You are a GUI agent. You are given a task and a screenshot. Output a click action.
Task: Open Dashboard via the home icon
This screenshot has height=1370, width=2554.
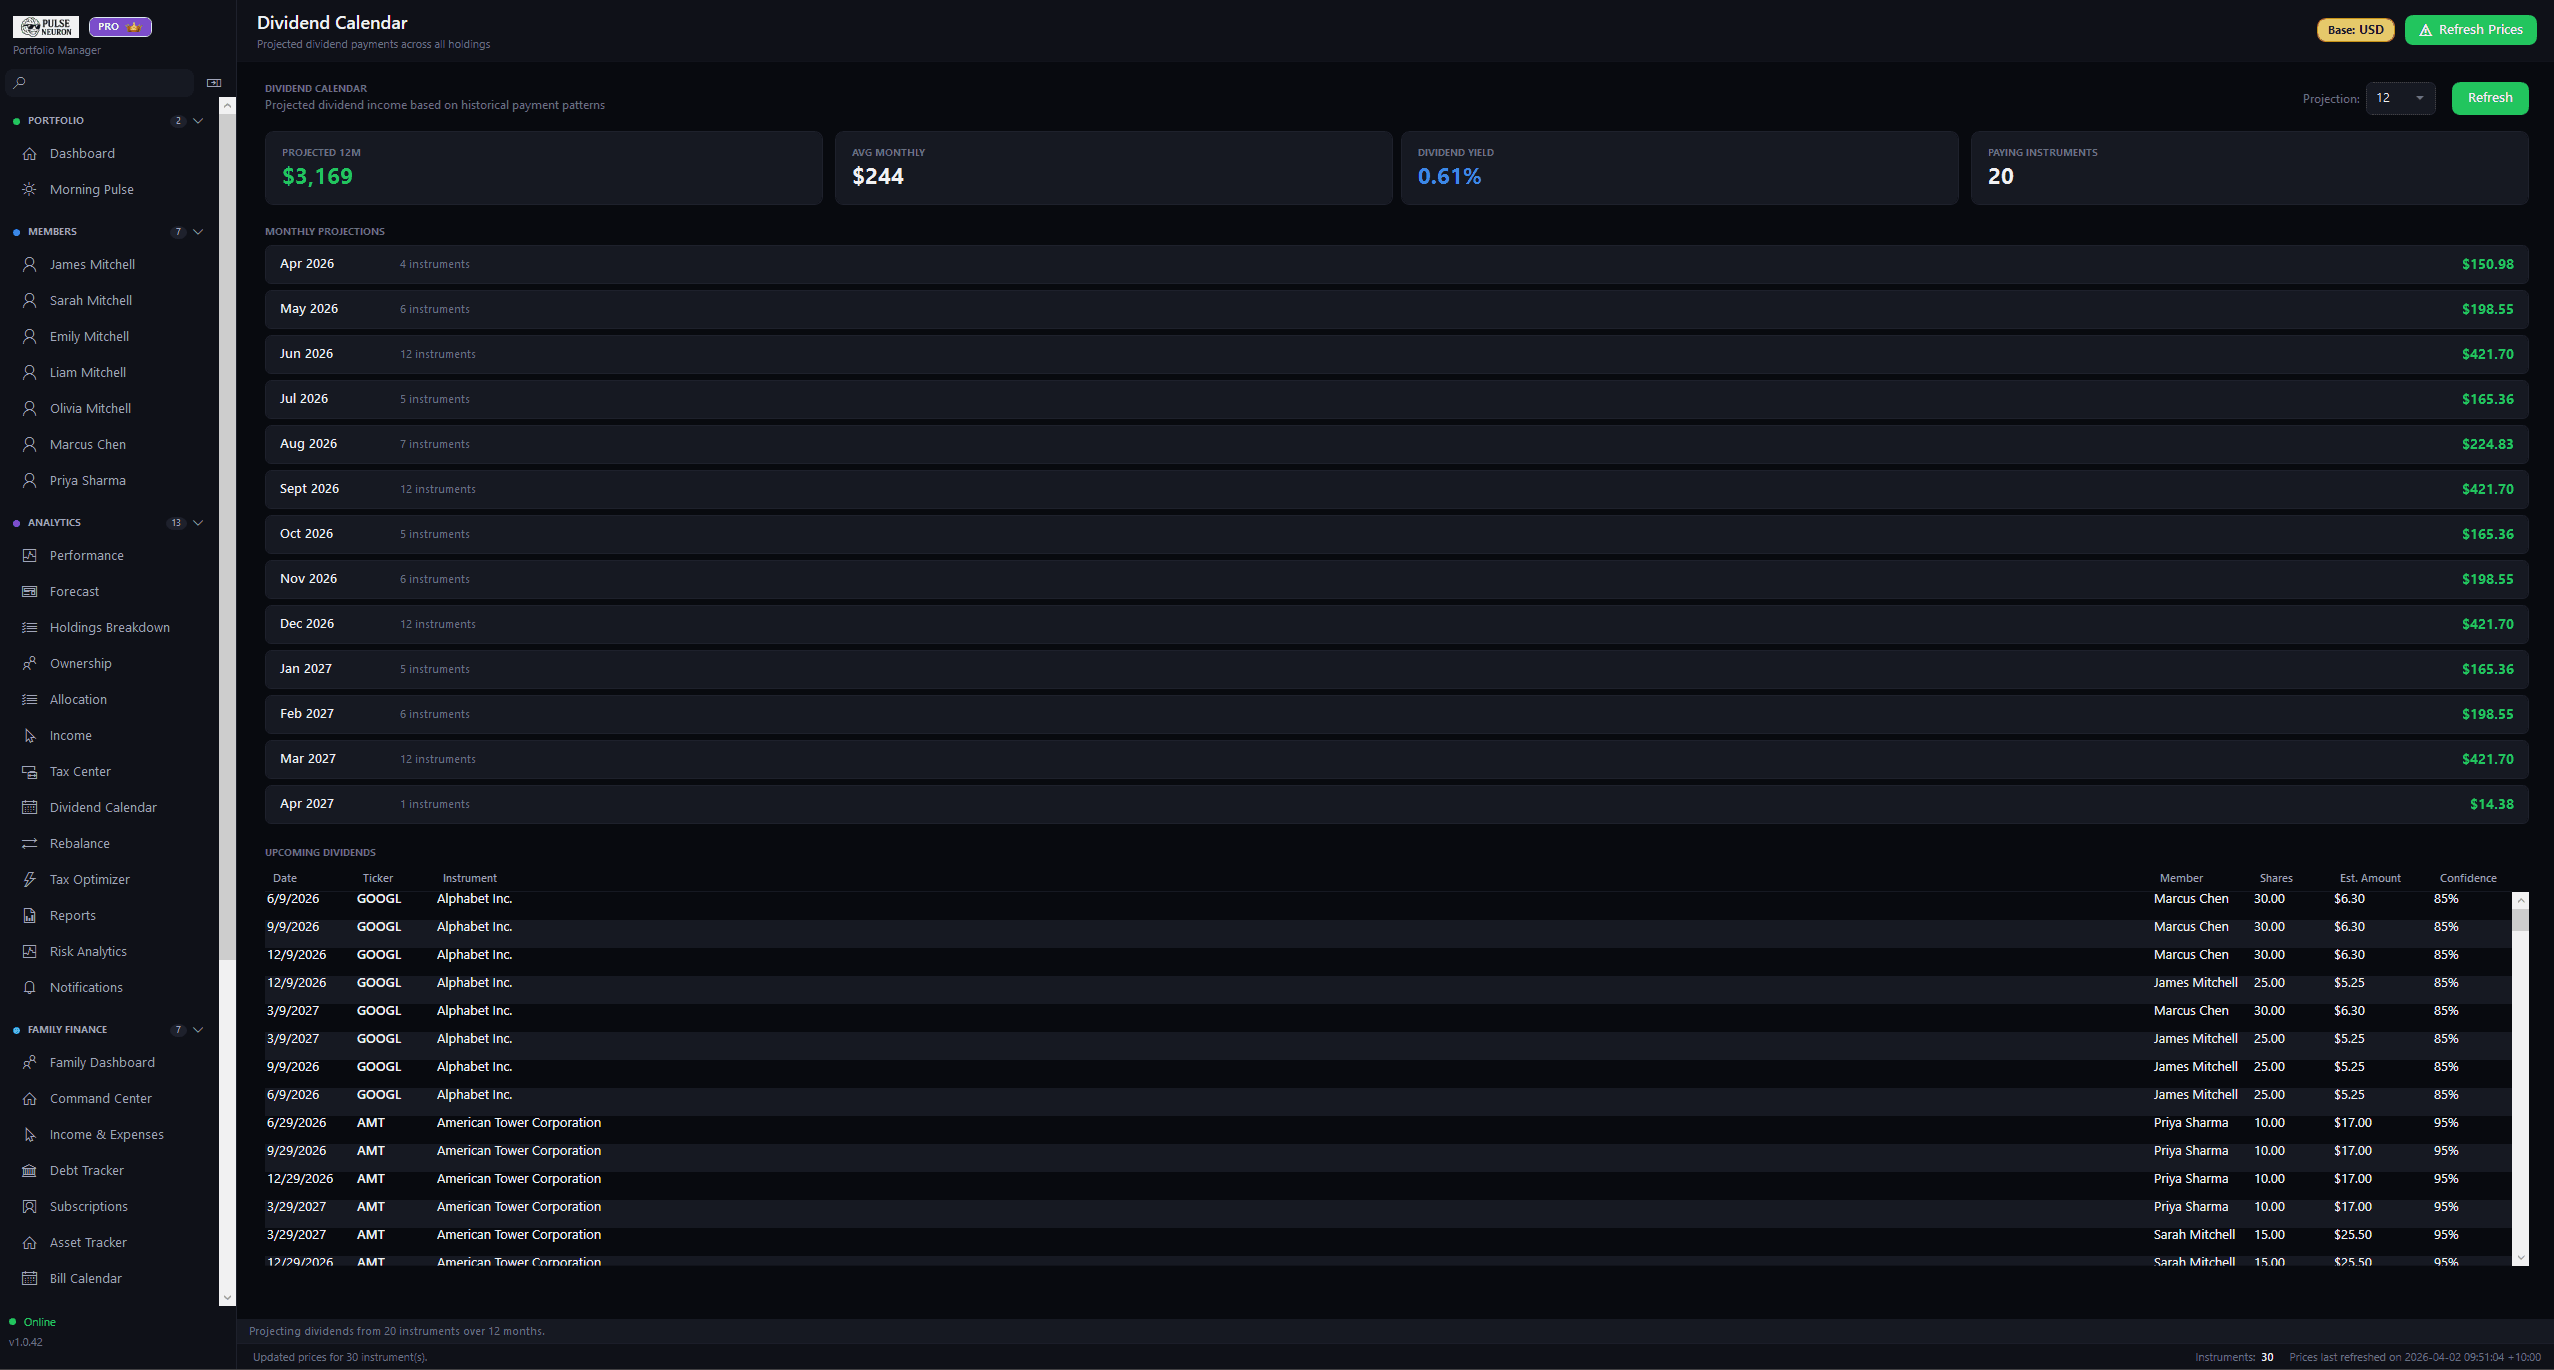click(30, 153)
